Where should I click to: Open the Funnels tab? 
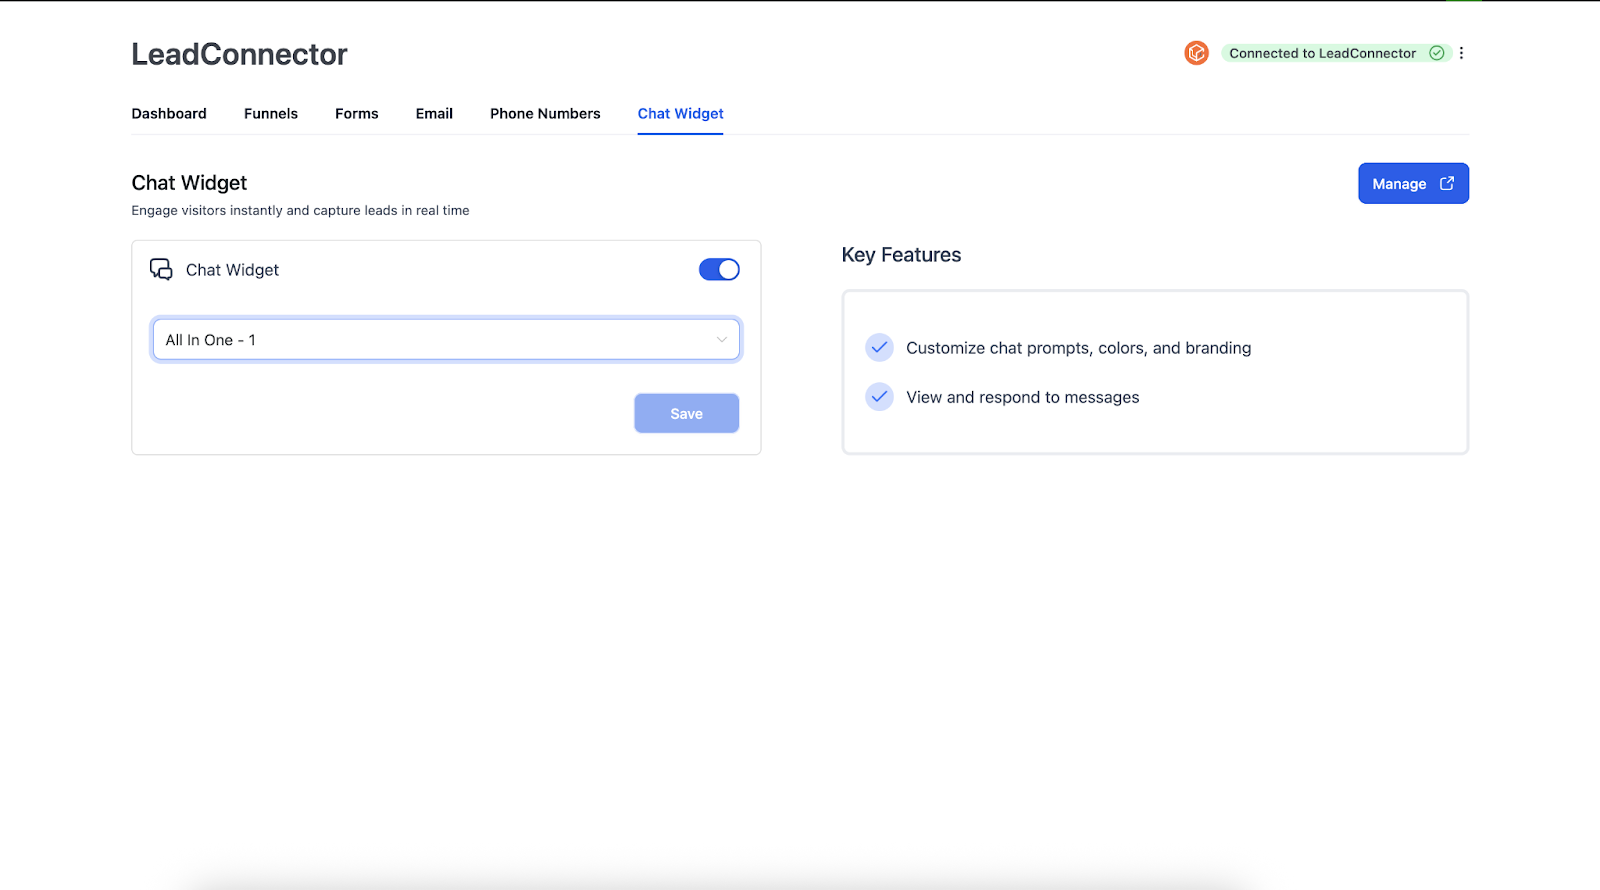click(271, 114)
